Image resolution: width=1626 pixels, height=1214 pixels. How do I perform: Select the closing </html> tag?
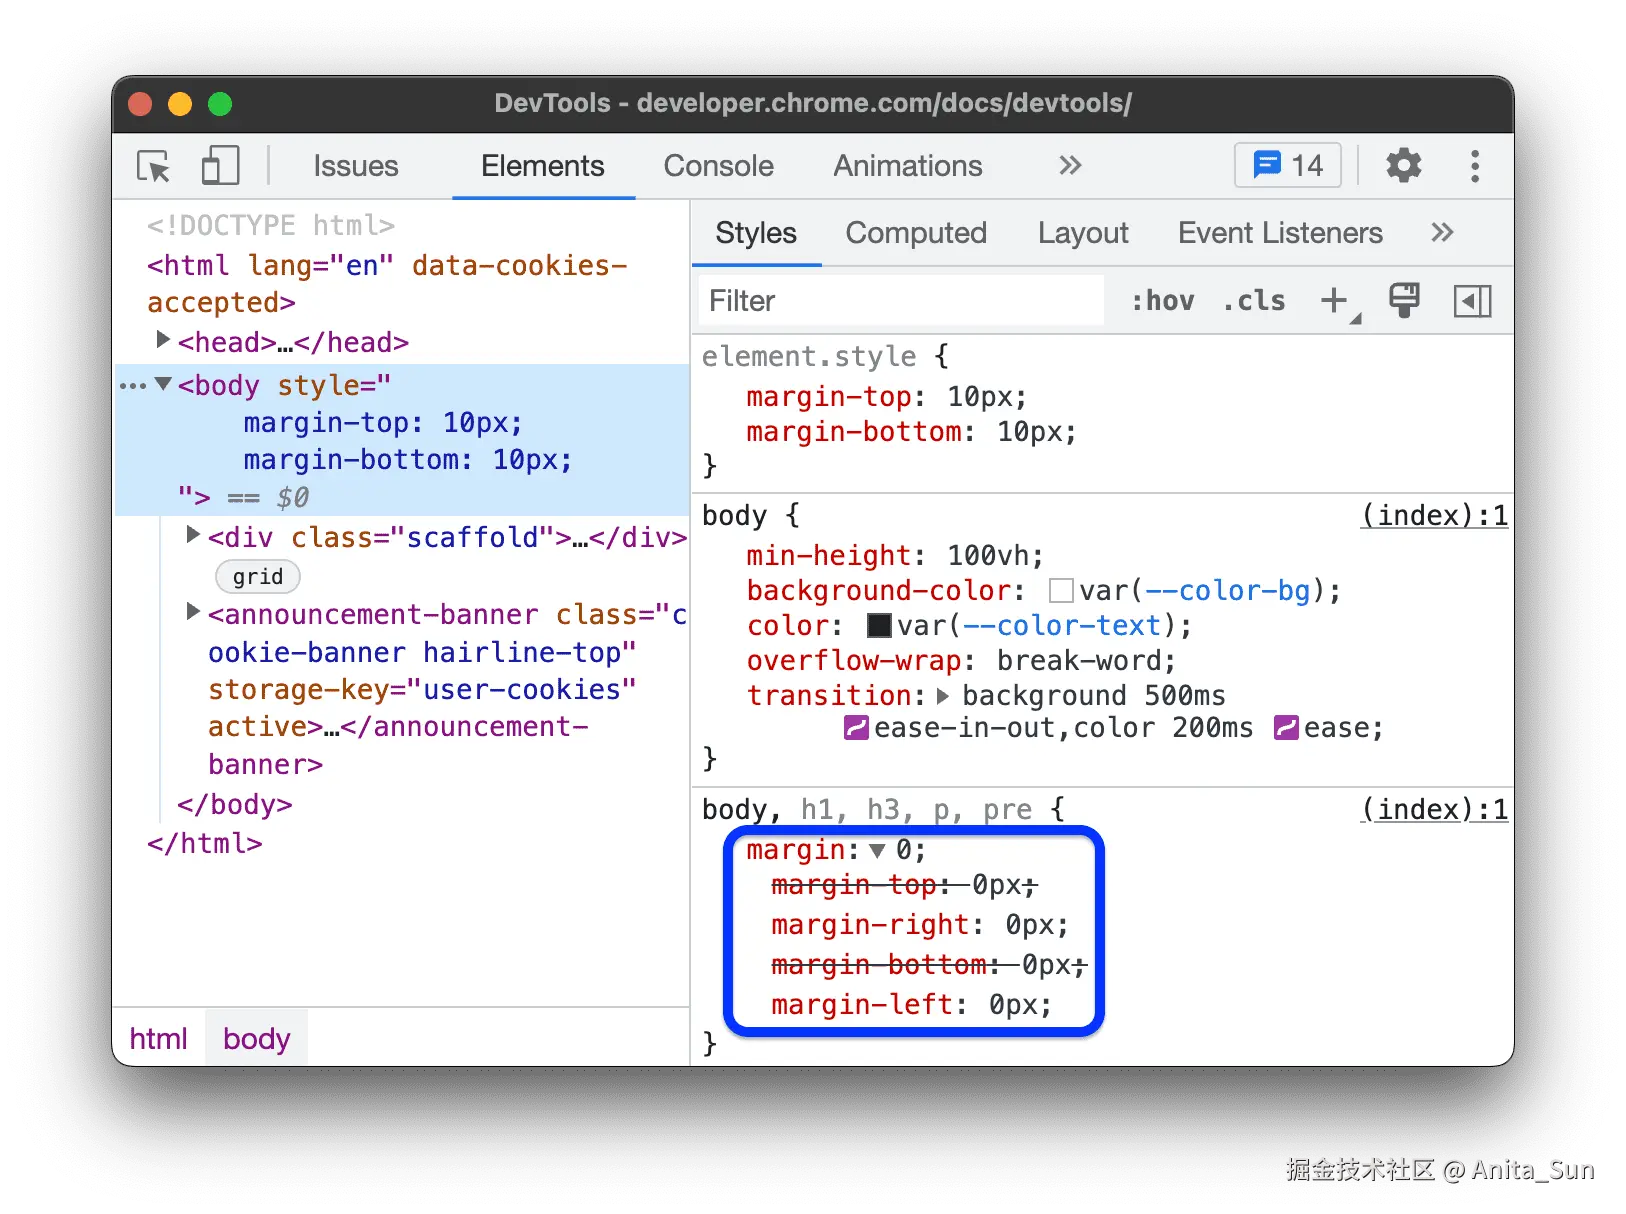coord(205,843)
